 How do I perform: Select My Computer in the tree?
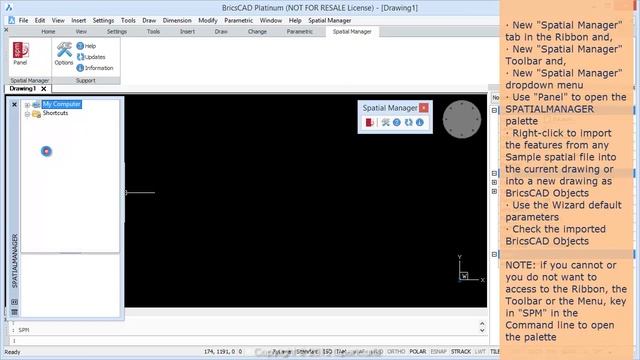pos(62,104)
